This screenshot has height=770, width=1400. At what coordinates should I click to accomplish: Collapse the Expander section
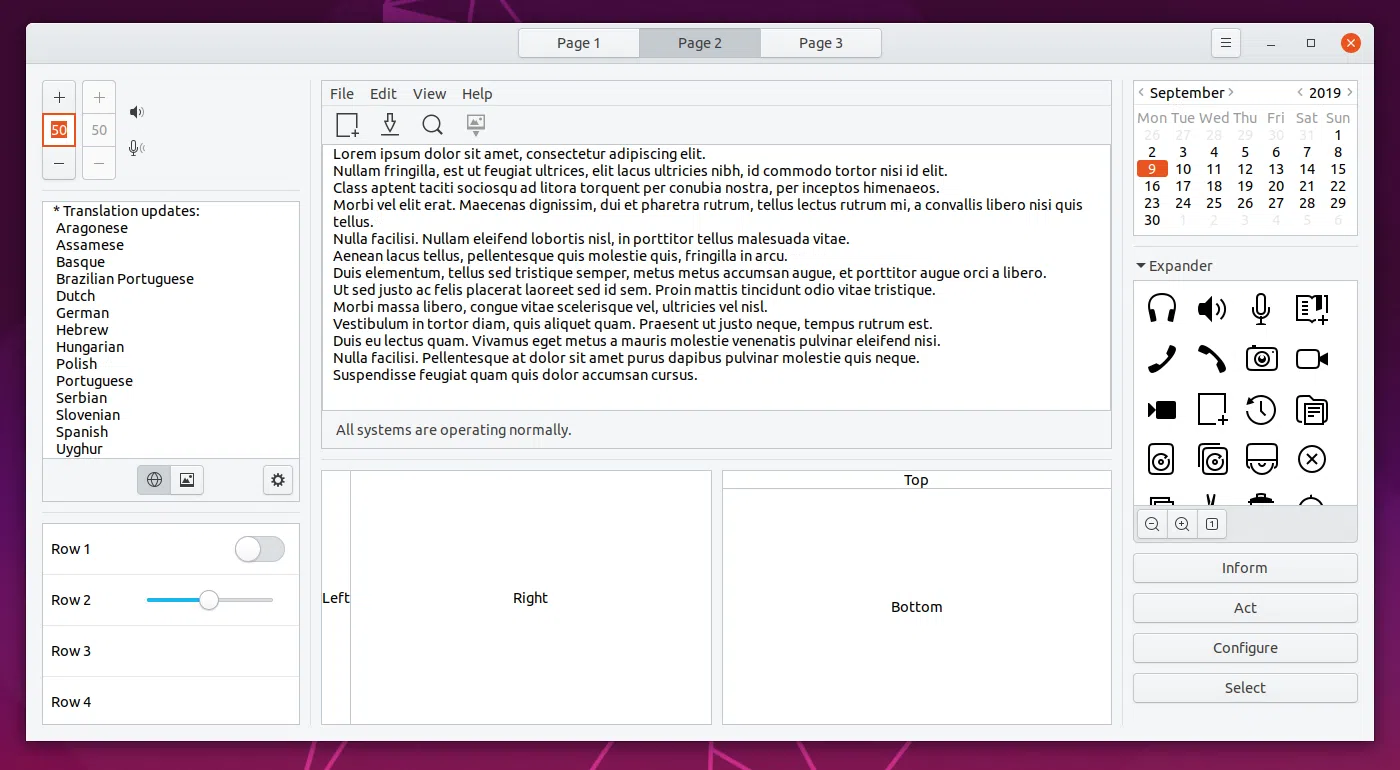pyautogui.click(x=1141, y=266)
